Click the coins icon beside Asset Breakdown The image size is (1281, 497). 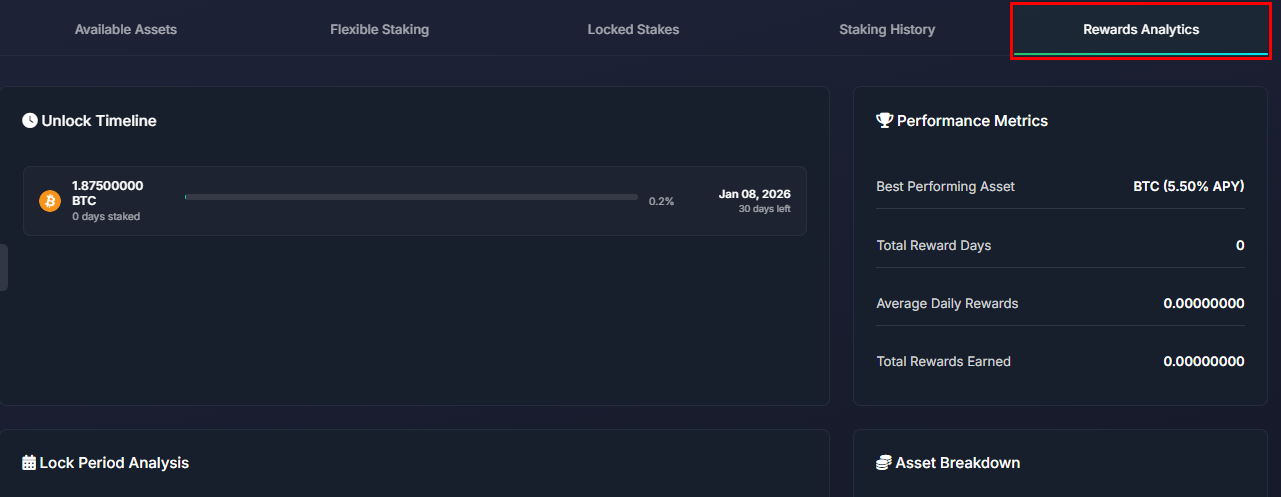pyautogui.click(x=884, y=463)
